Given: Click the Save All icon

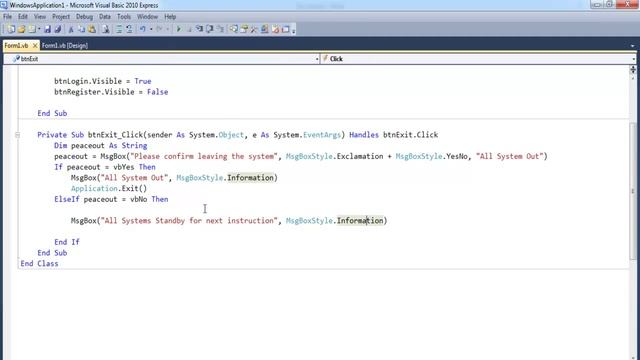Looking at the screenshot, I should pos(58,29).
